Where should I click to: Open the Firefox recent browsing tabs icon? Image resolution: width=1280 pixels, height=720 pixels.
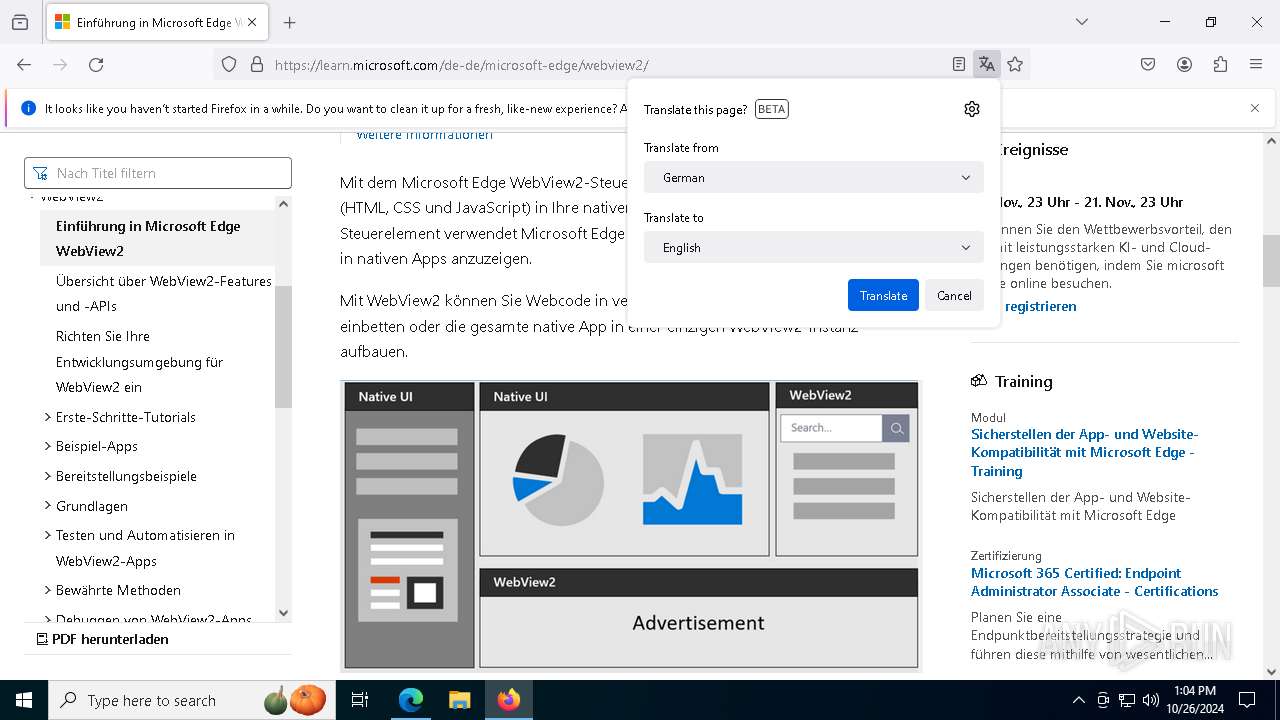(20, 22)
